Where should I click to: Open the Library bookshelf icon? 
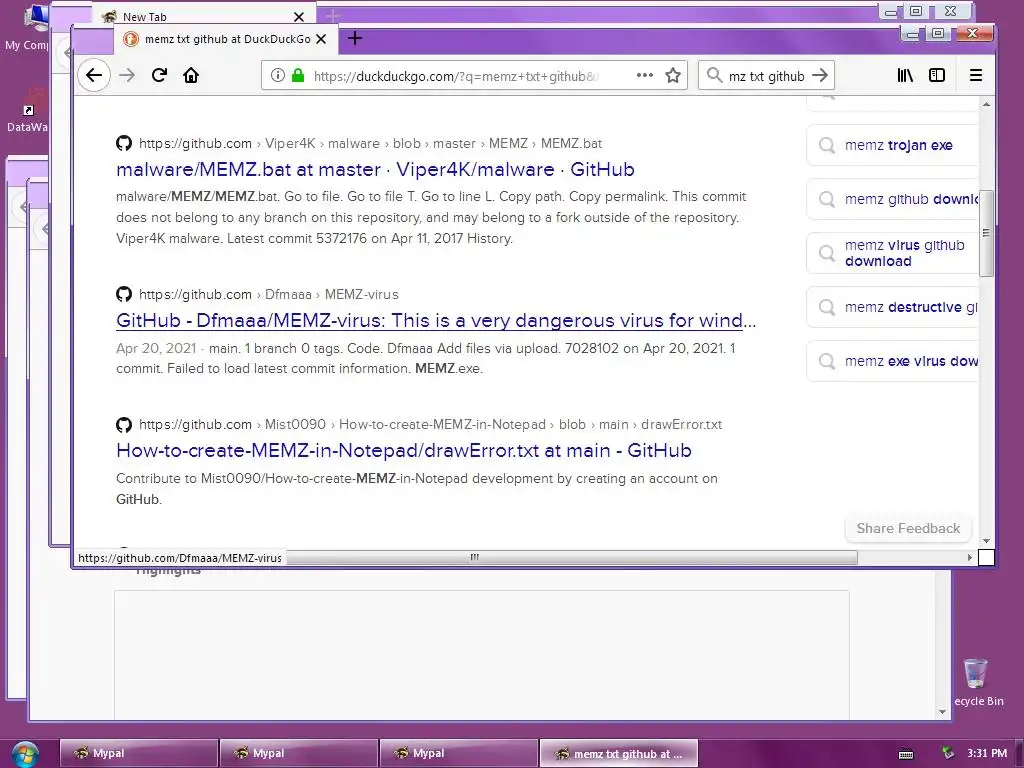coord(905,75)
